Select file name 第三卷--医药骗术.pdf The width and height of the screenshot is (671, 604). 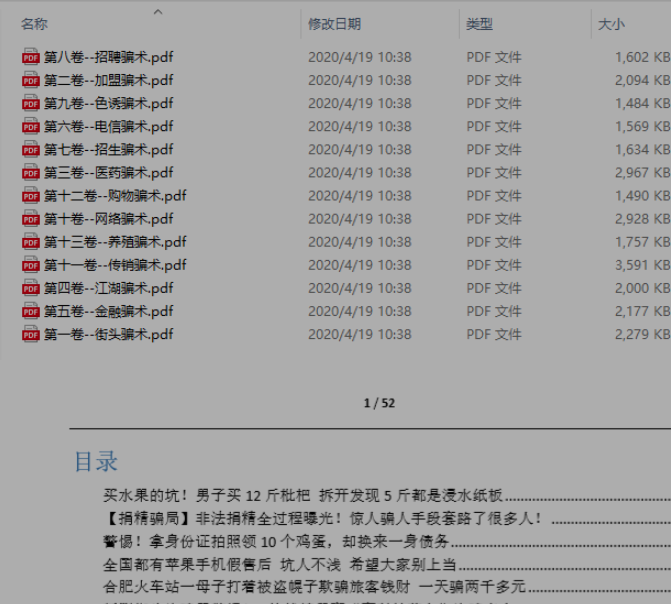point(109,173)
